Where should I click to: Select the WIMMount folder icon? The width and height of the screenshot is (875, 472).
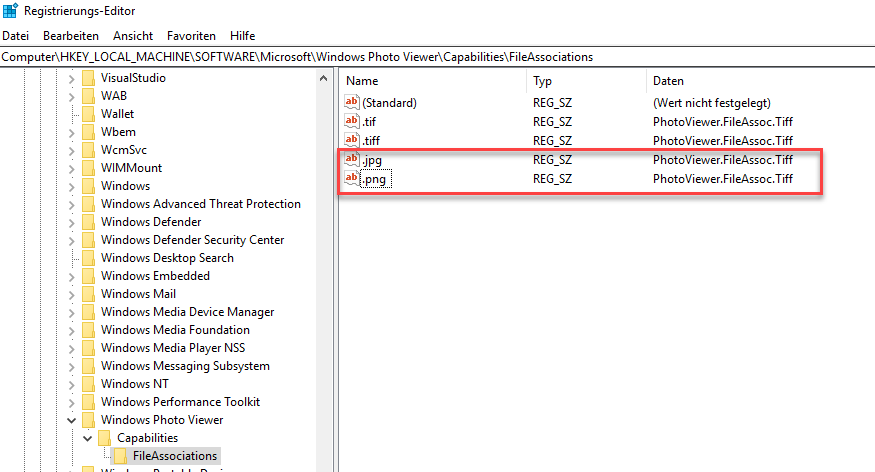tap(88, 168)
